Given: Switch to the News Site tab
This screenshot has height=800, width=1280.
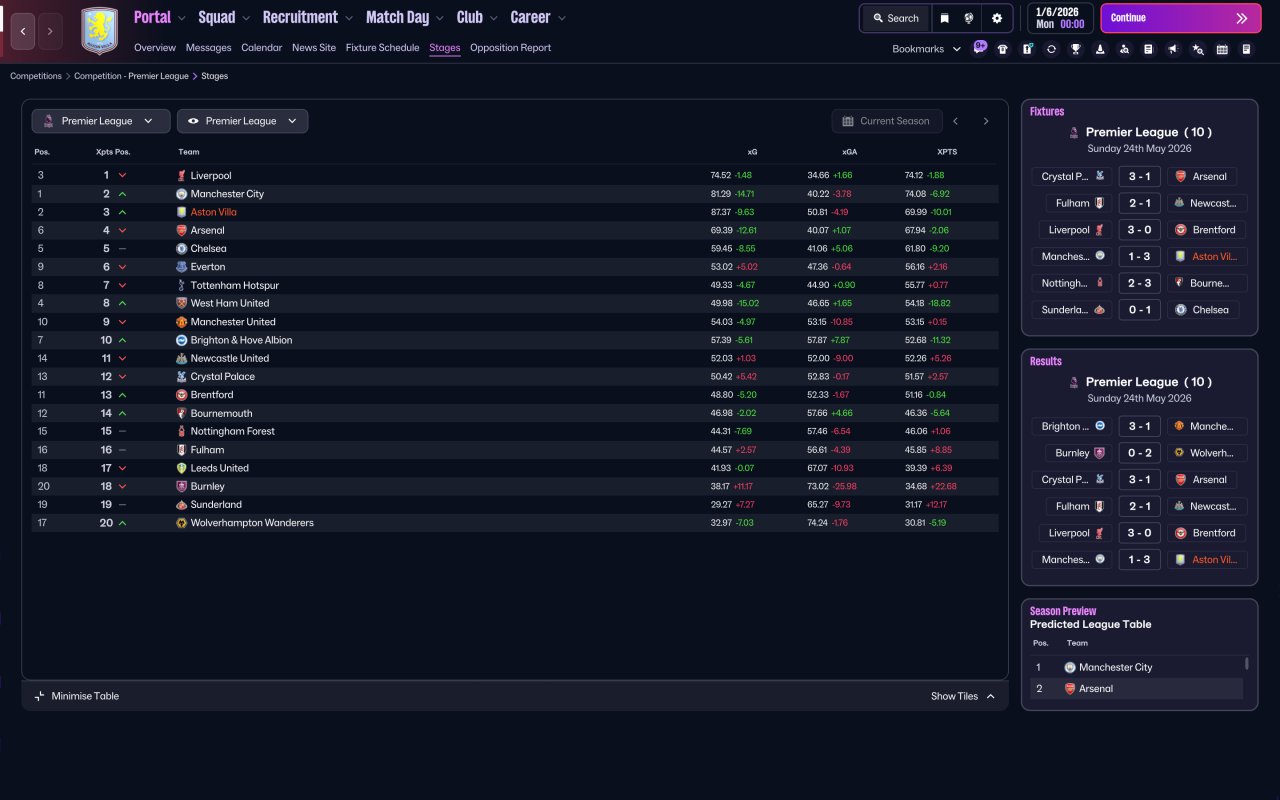Looking at the screenshot, I should click(314, 48).
